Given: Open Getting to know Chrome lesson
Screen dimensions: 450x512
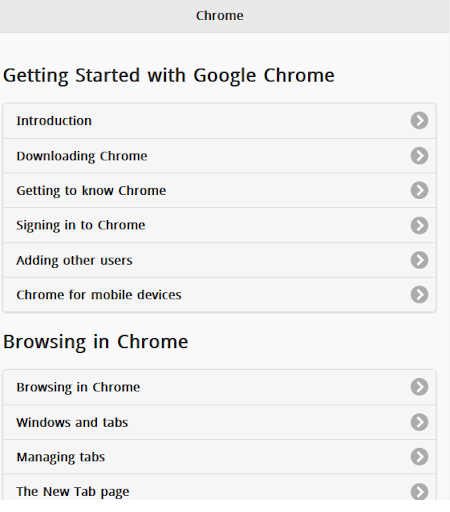Looking at the screenshot, I should (x=219, y=190).
